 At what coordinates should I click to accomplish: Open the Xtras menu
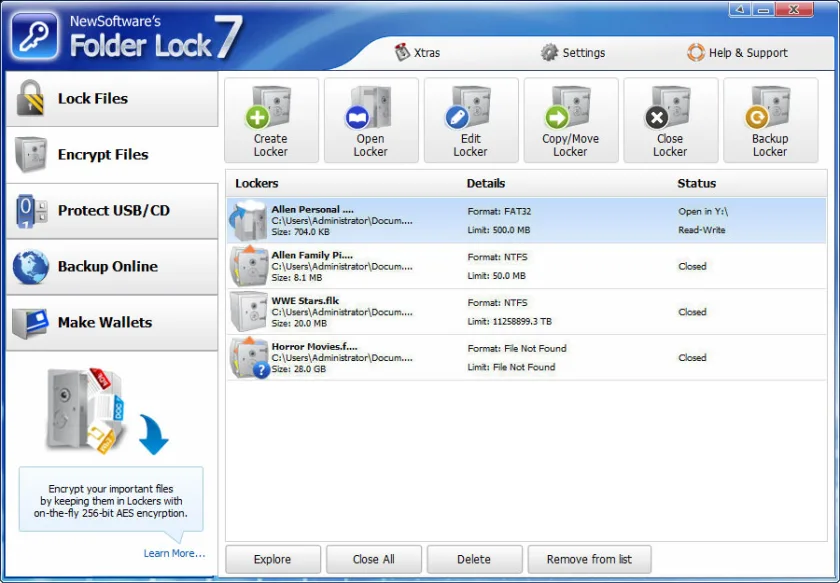pyautogui.click(x=418, y=53)
